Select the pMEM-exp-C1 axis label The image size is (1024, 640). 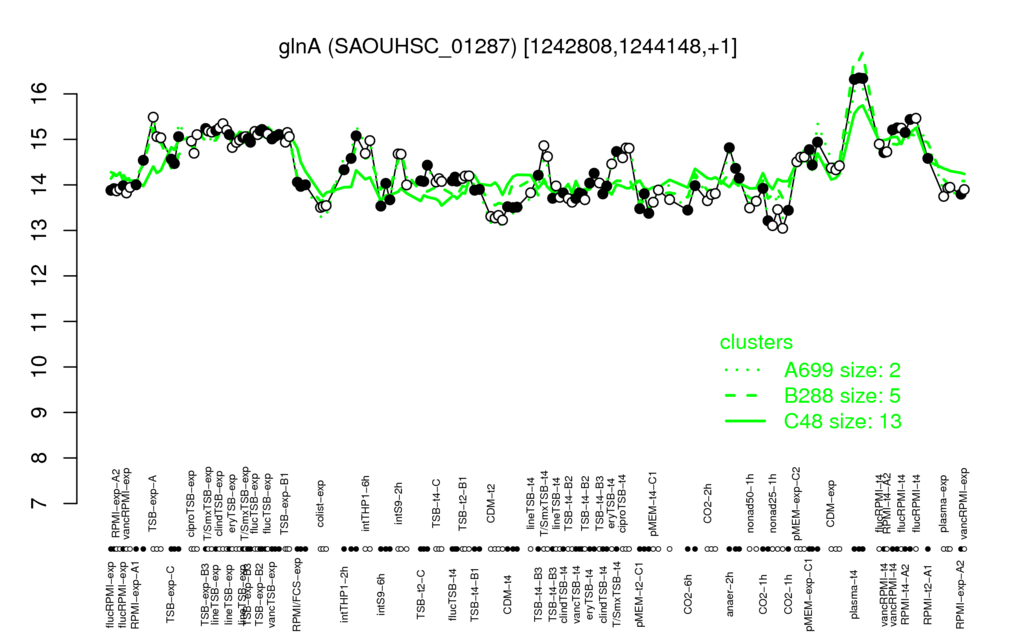coord(809,595)
